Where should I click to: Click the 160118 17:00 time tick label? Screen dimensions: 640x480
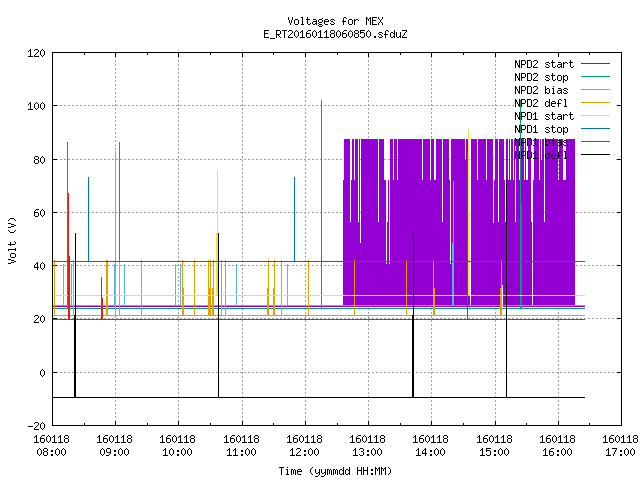[620, 446]
